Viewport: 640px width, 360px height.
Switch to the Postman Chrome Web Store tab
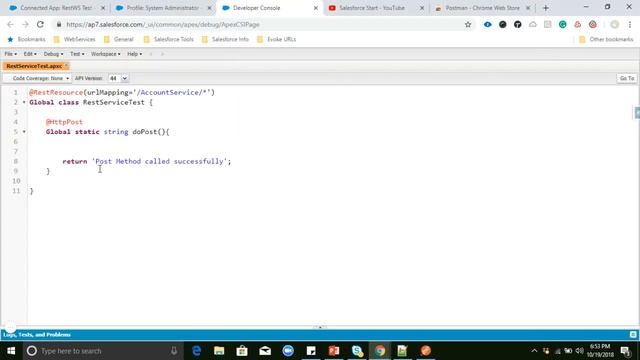(482, 8)
